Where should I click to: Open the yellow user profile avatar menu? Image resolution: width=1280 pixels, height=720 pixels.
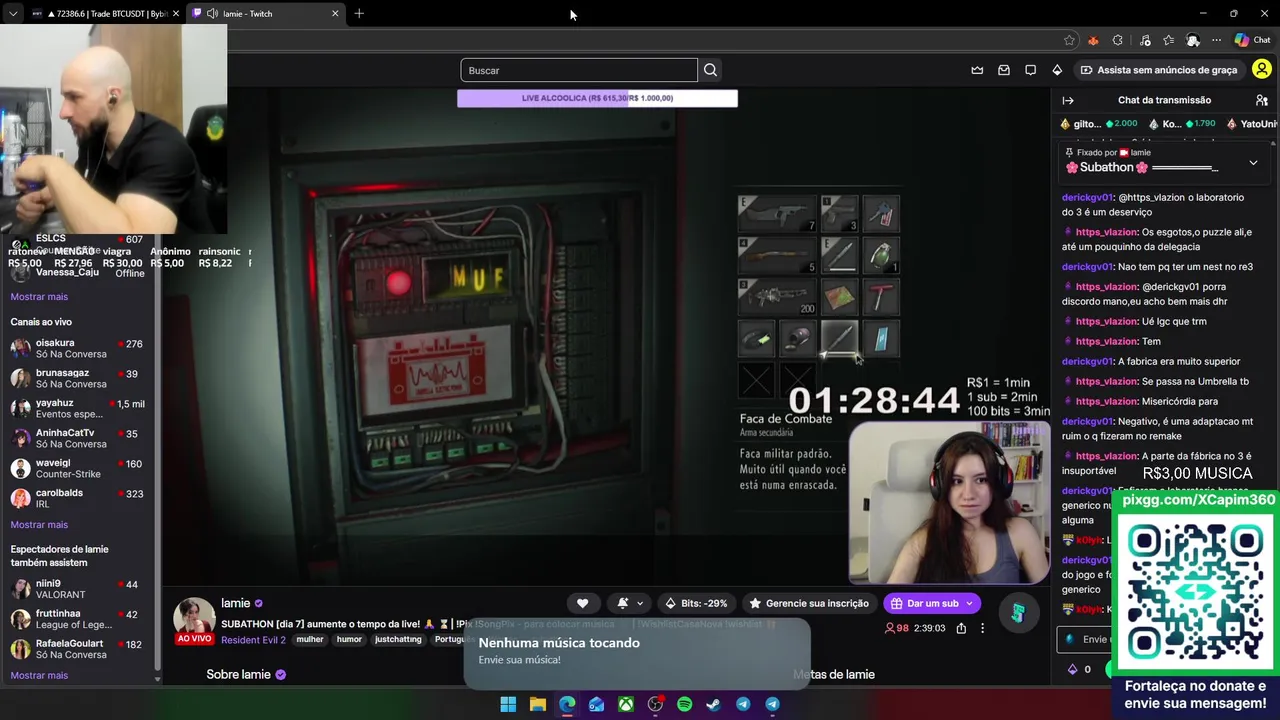point(1262,70)
